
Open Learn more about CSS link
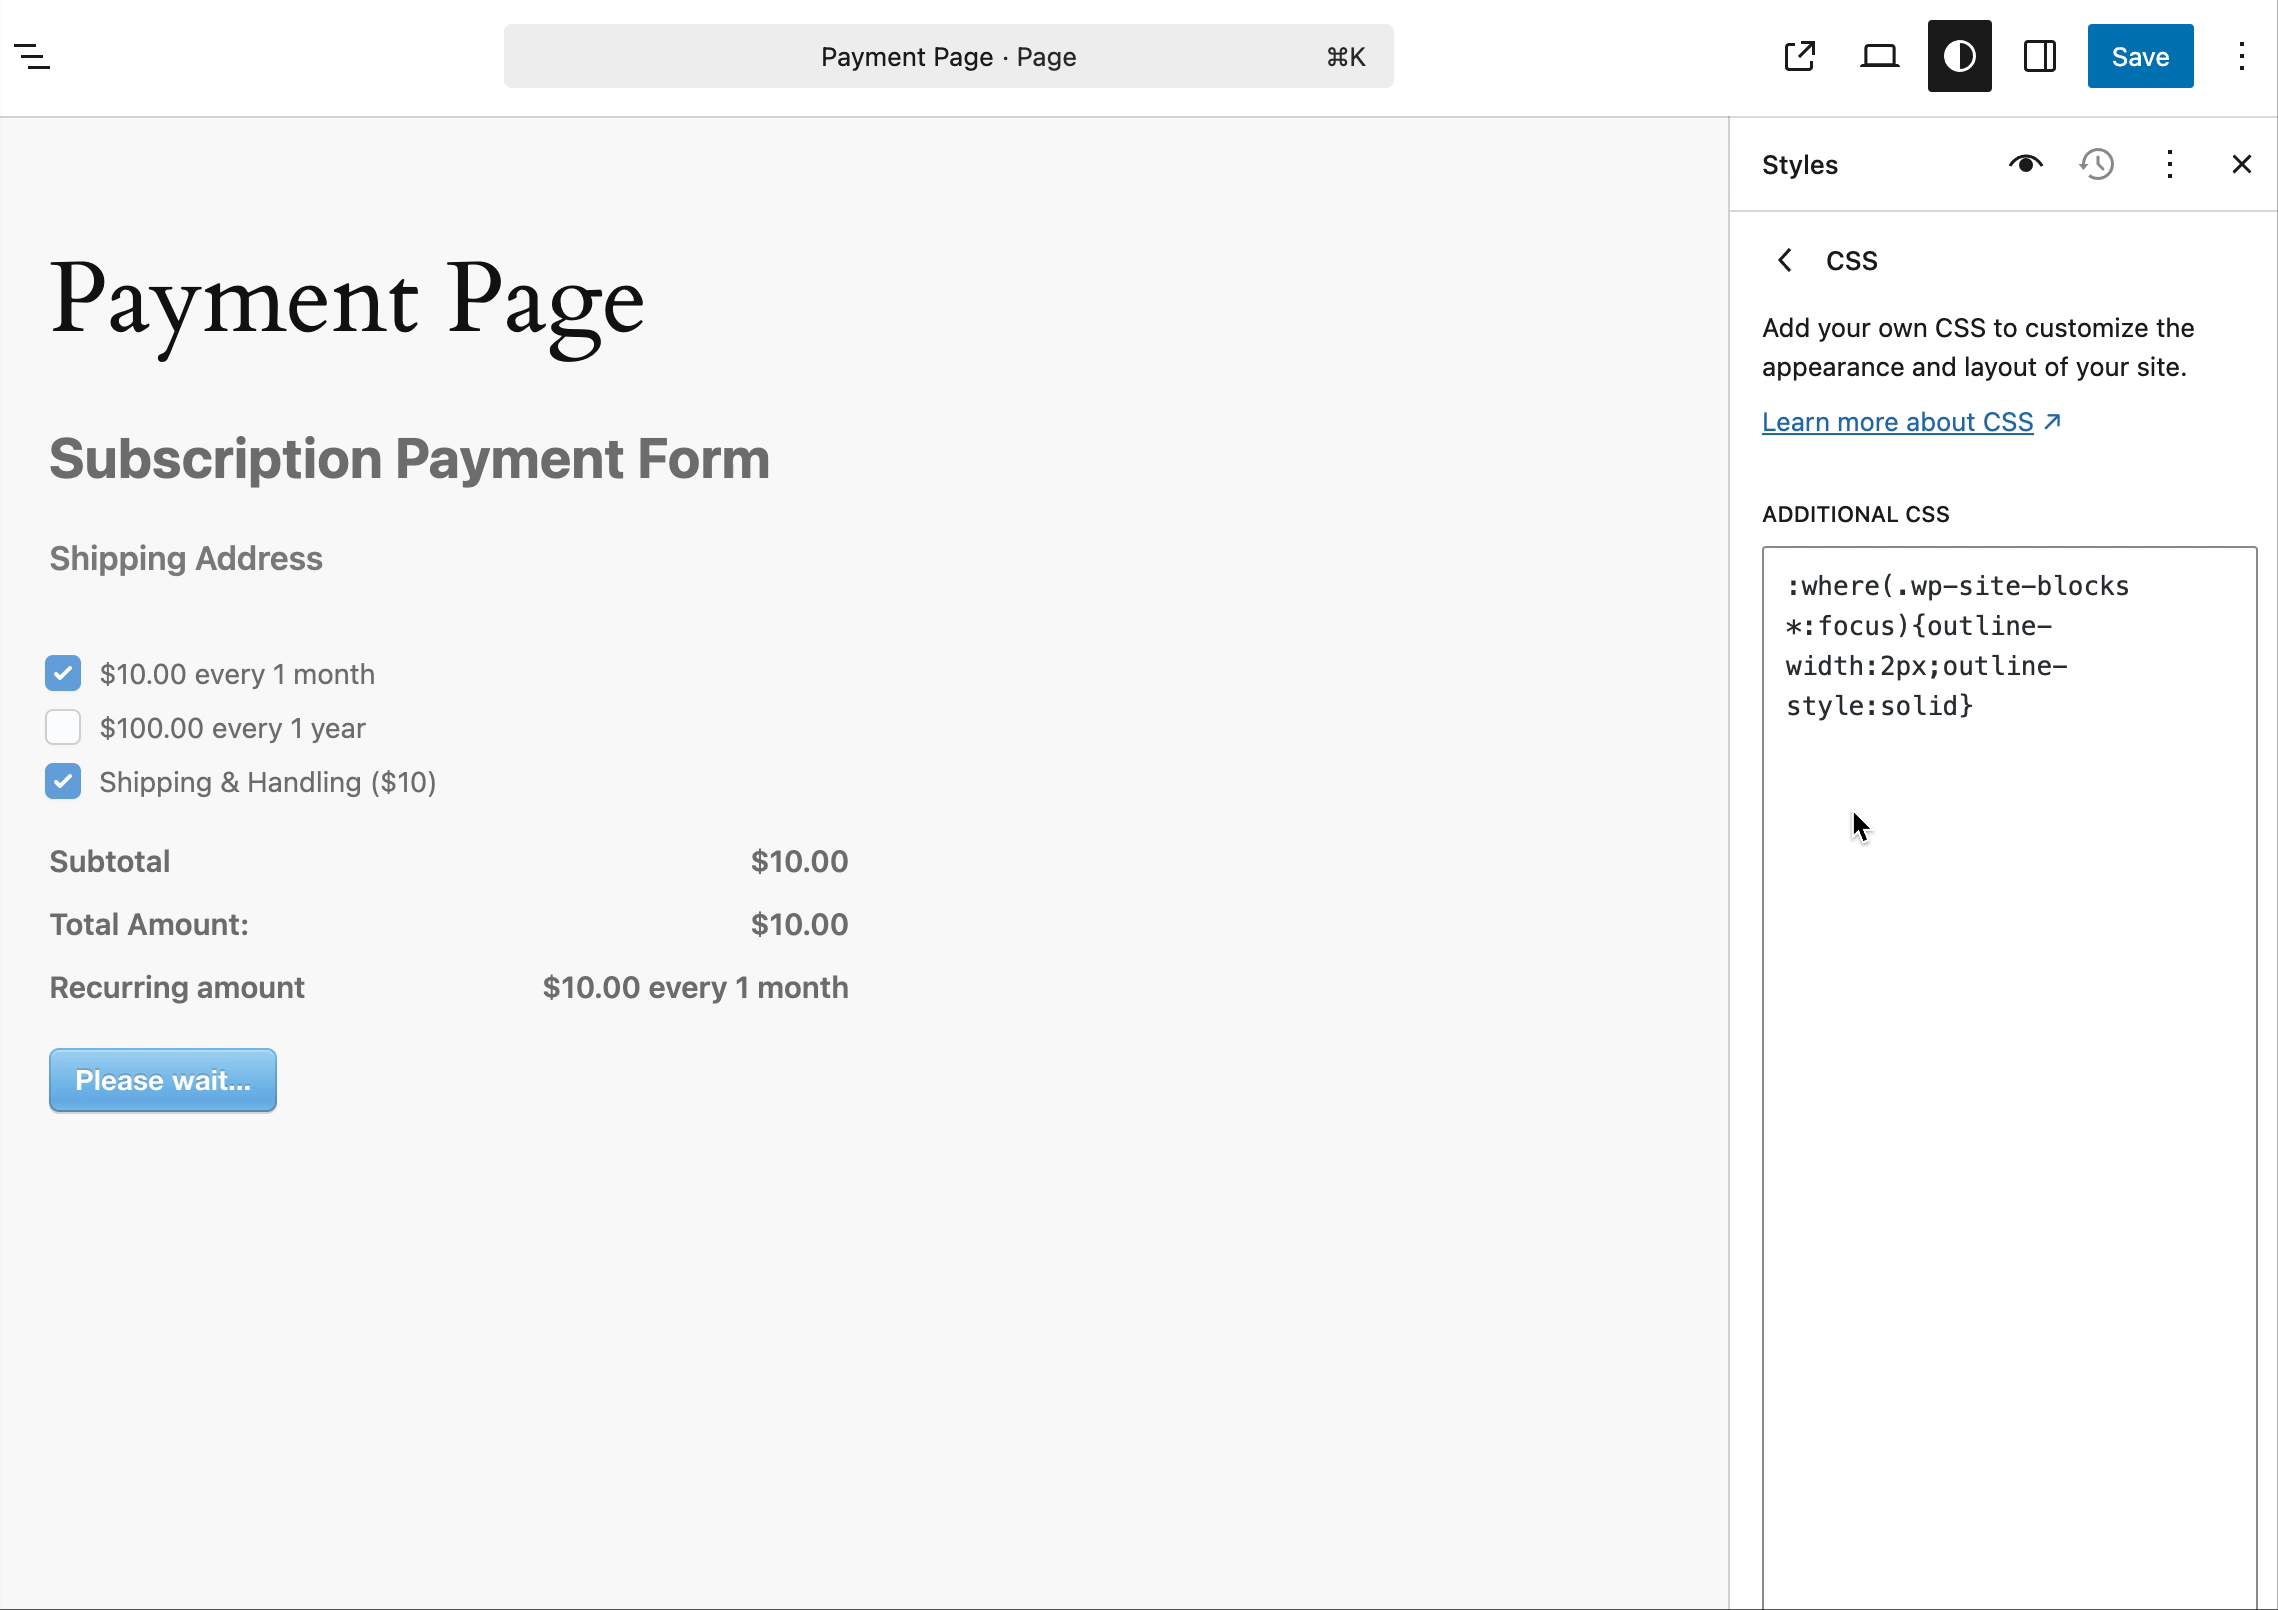(x=1897, y=422)
